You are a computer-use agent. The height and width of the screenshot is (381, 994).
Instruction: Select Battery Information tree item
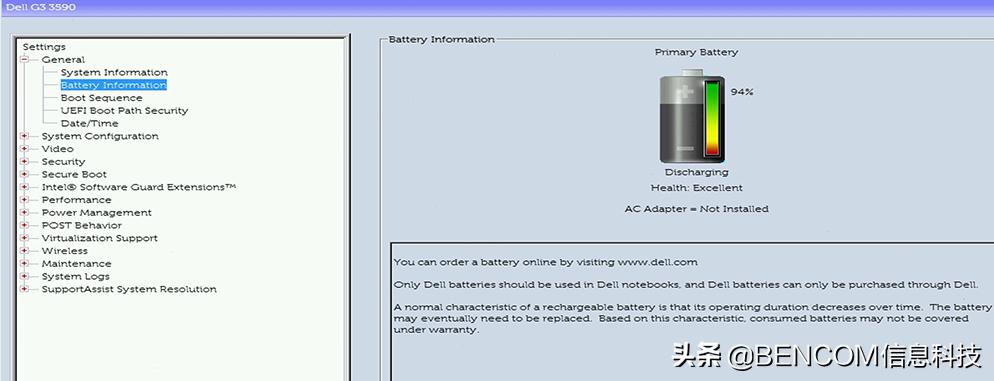(x=113, y=85)
